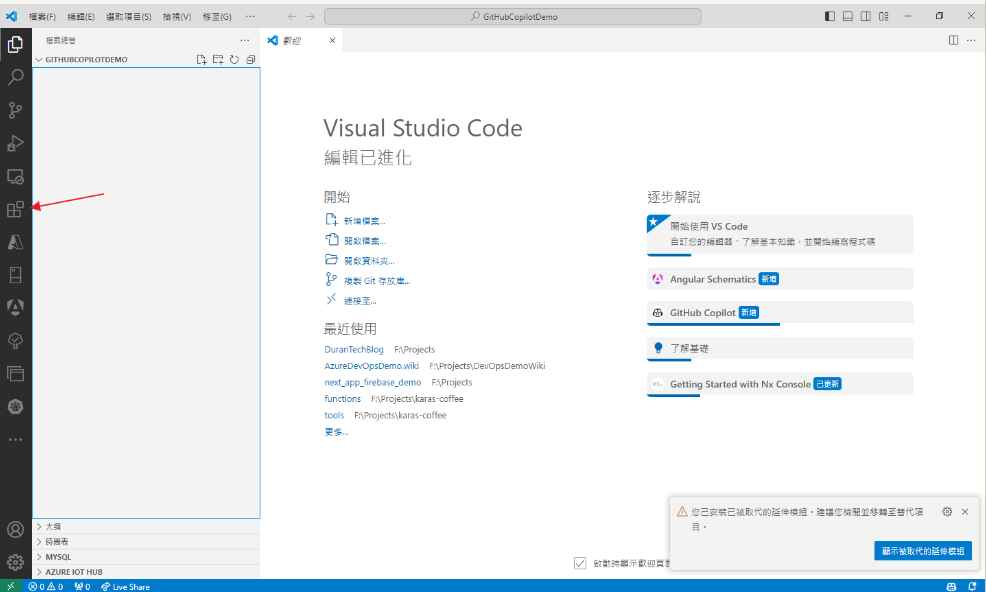Open the Remote Explorer view
986x592 pixels.
(15, 177)
